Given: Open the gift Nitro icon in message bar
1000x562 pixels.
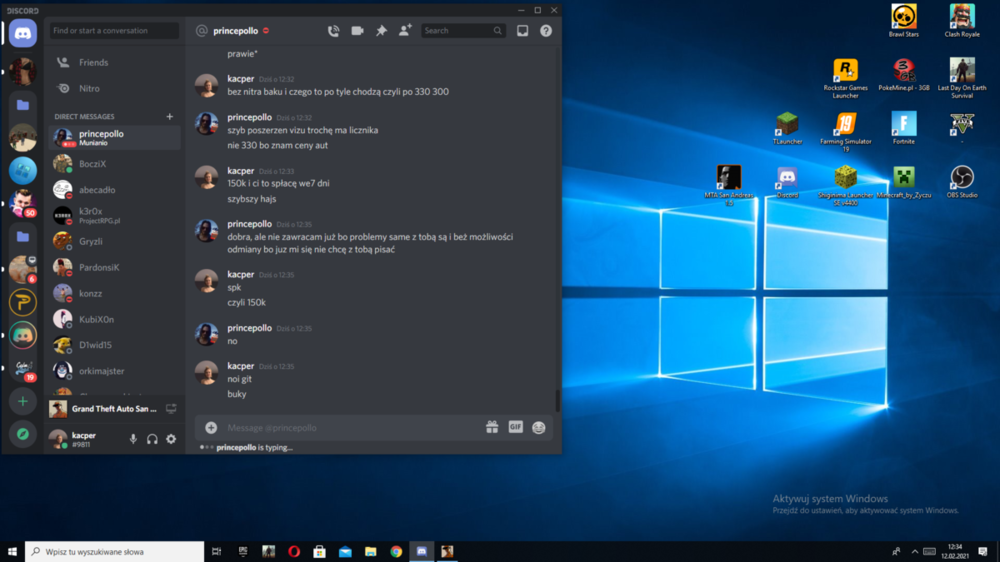Looking at the screenshot, I should pos(492,427).
